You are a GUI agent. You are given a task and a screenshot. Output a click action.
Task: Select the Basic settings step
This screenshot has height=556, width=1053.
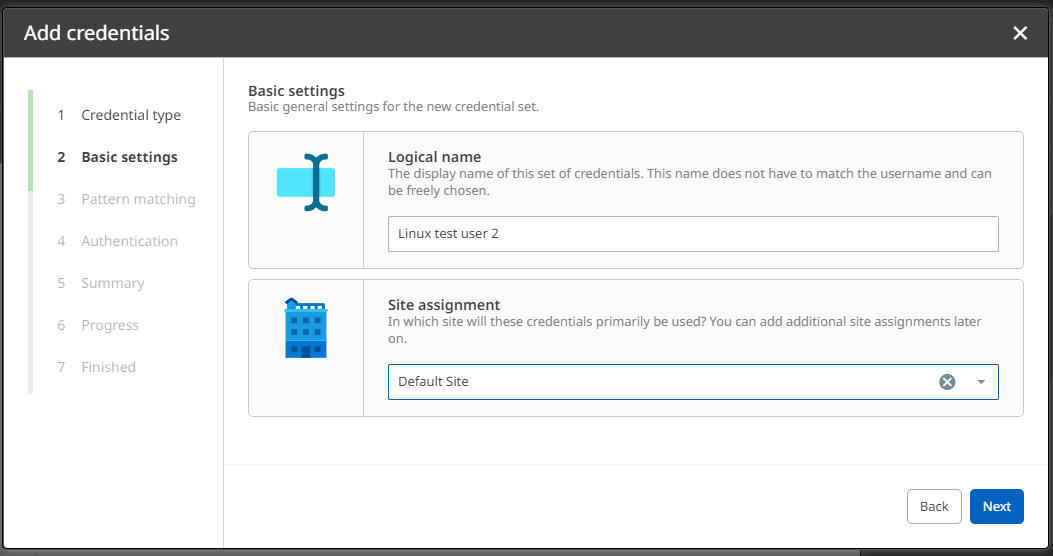[129, 157]
